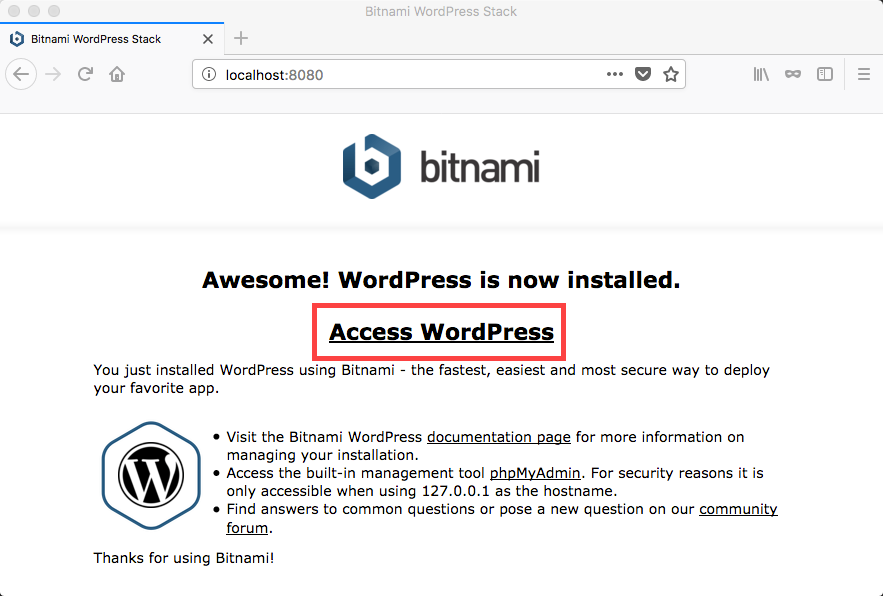Save page to Pocket

pyautogui.click(x=643, y=74)
